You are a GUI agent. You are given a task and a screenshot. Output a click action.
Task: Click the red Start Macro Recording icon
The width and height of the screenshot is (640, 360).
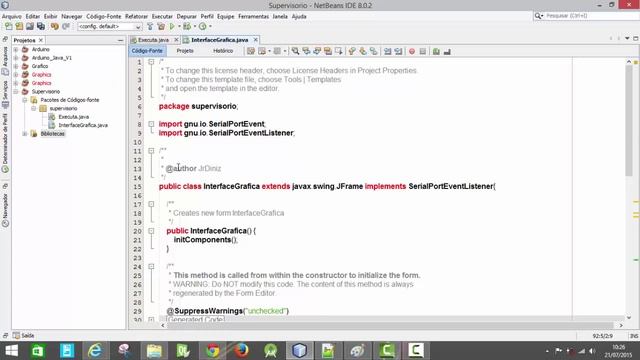pyautogui.click(x=412, y=51)
